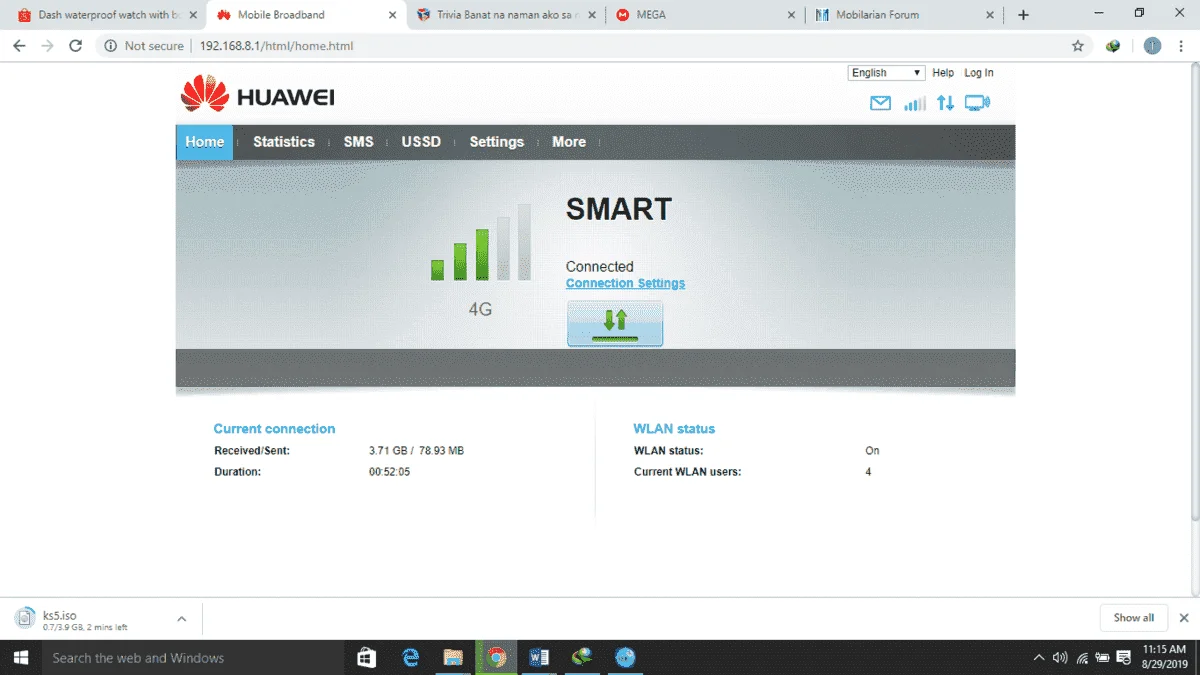1200x675 pixels.
Task: Open File Explorer from taskbar
Action: [453, 658]
